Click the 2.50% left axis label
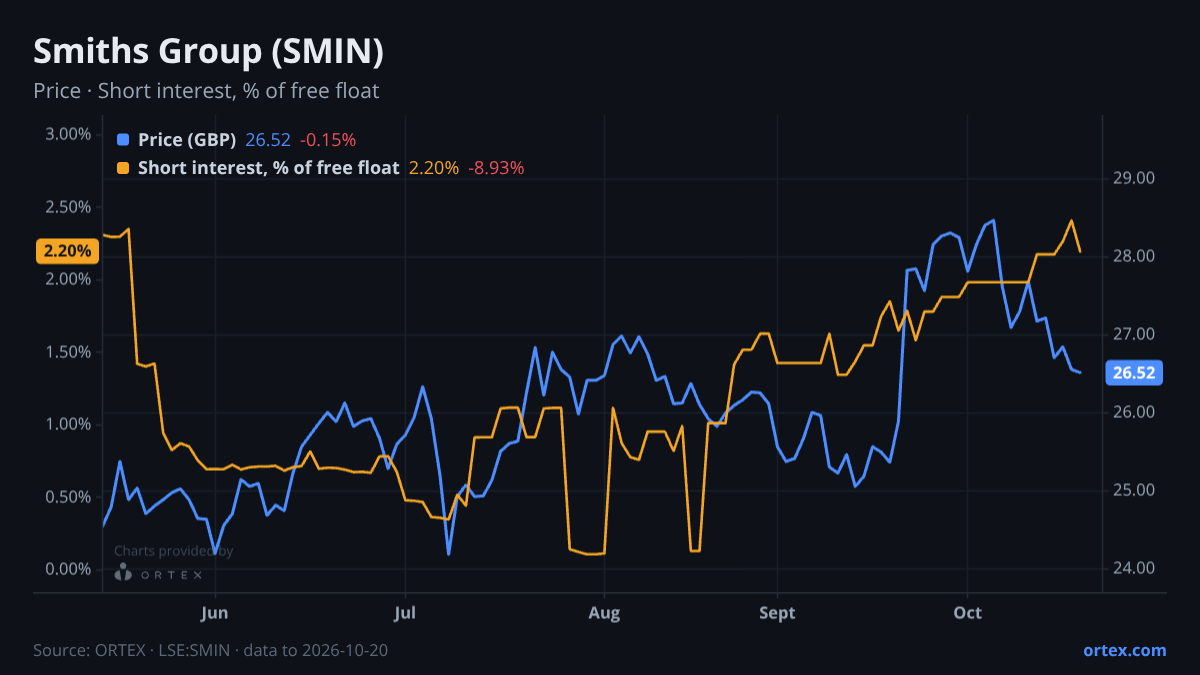The width and height of the screenshot is (1200, 675). (x=69, y=207)
